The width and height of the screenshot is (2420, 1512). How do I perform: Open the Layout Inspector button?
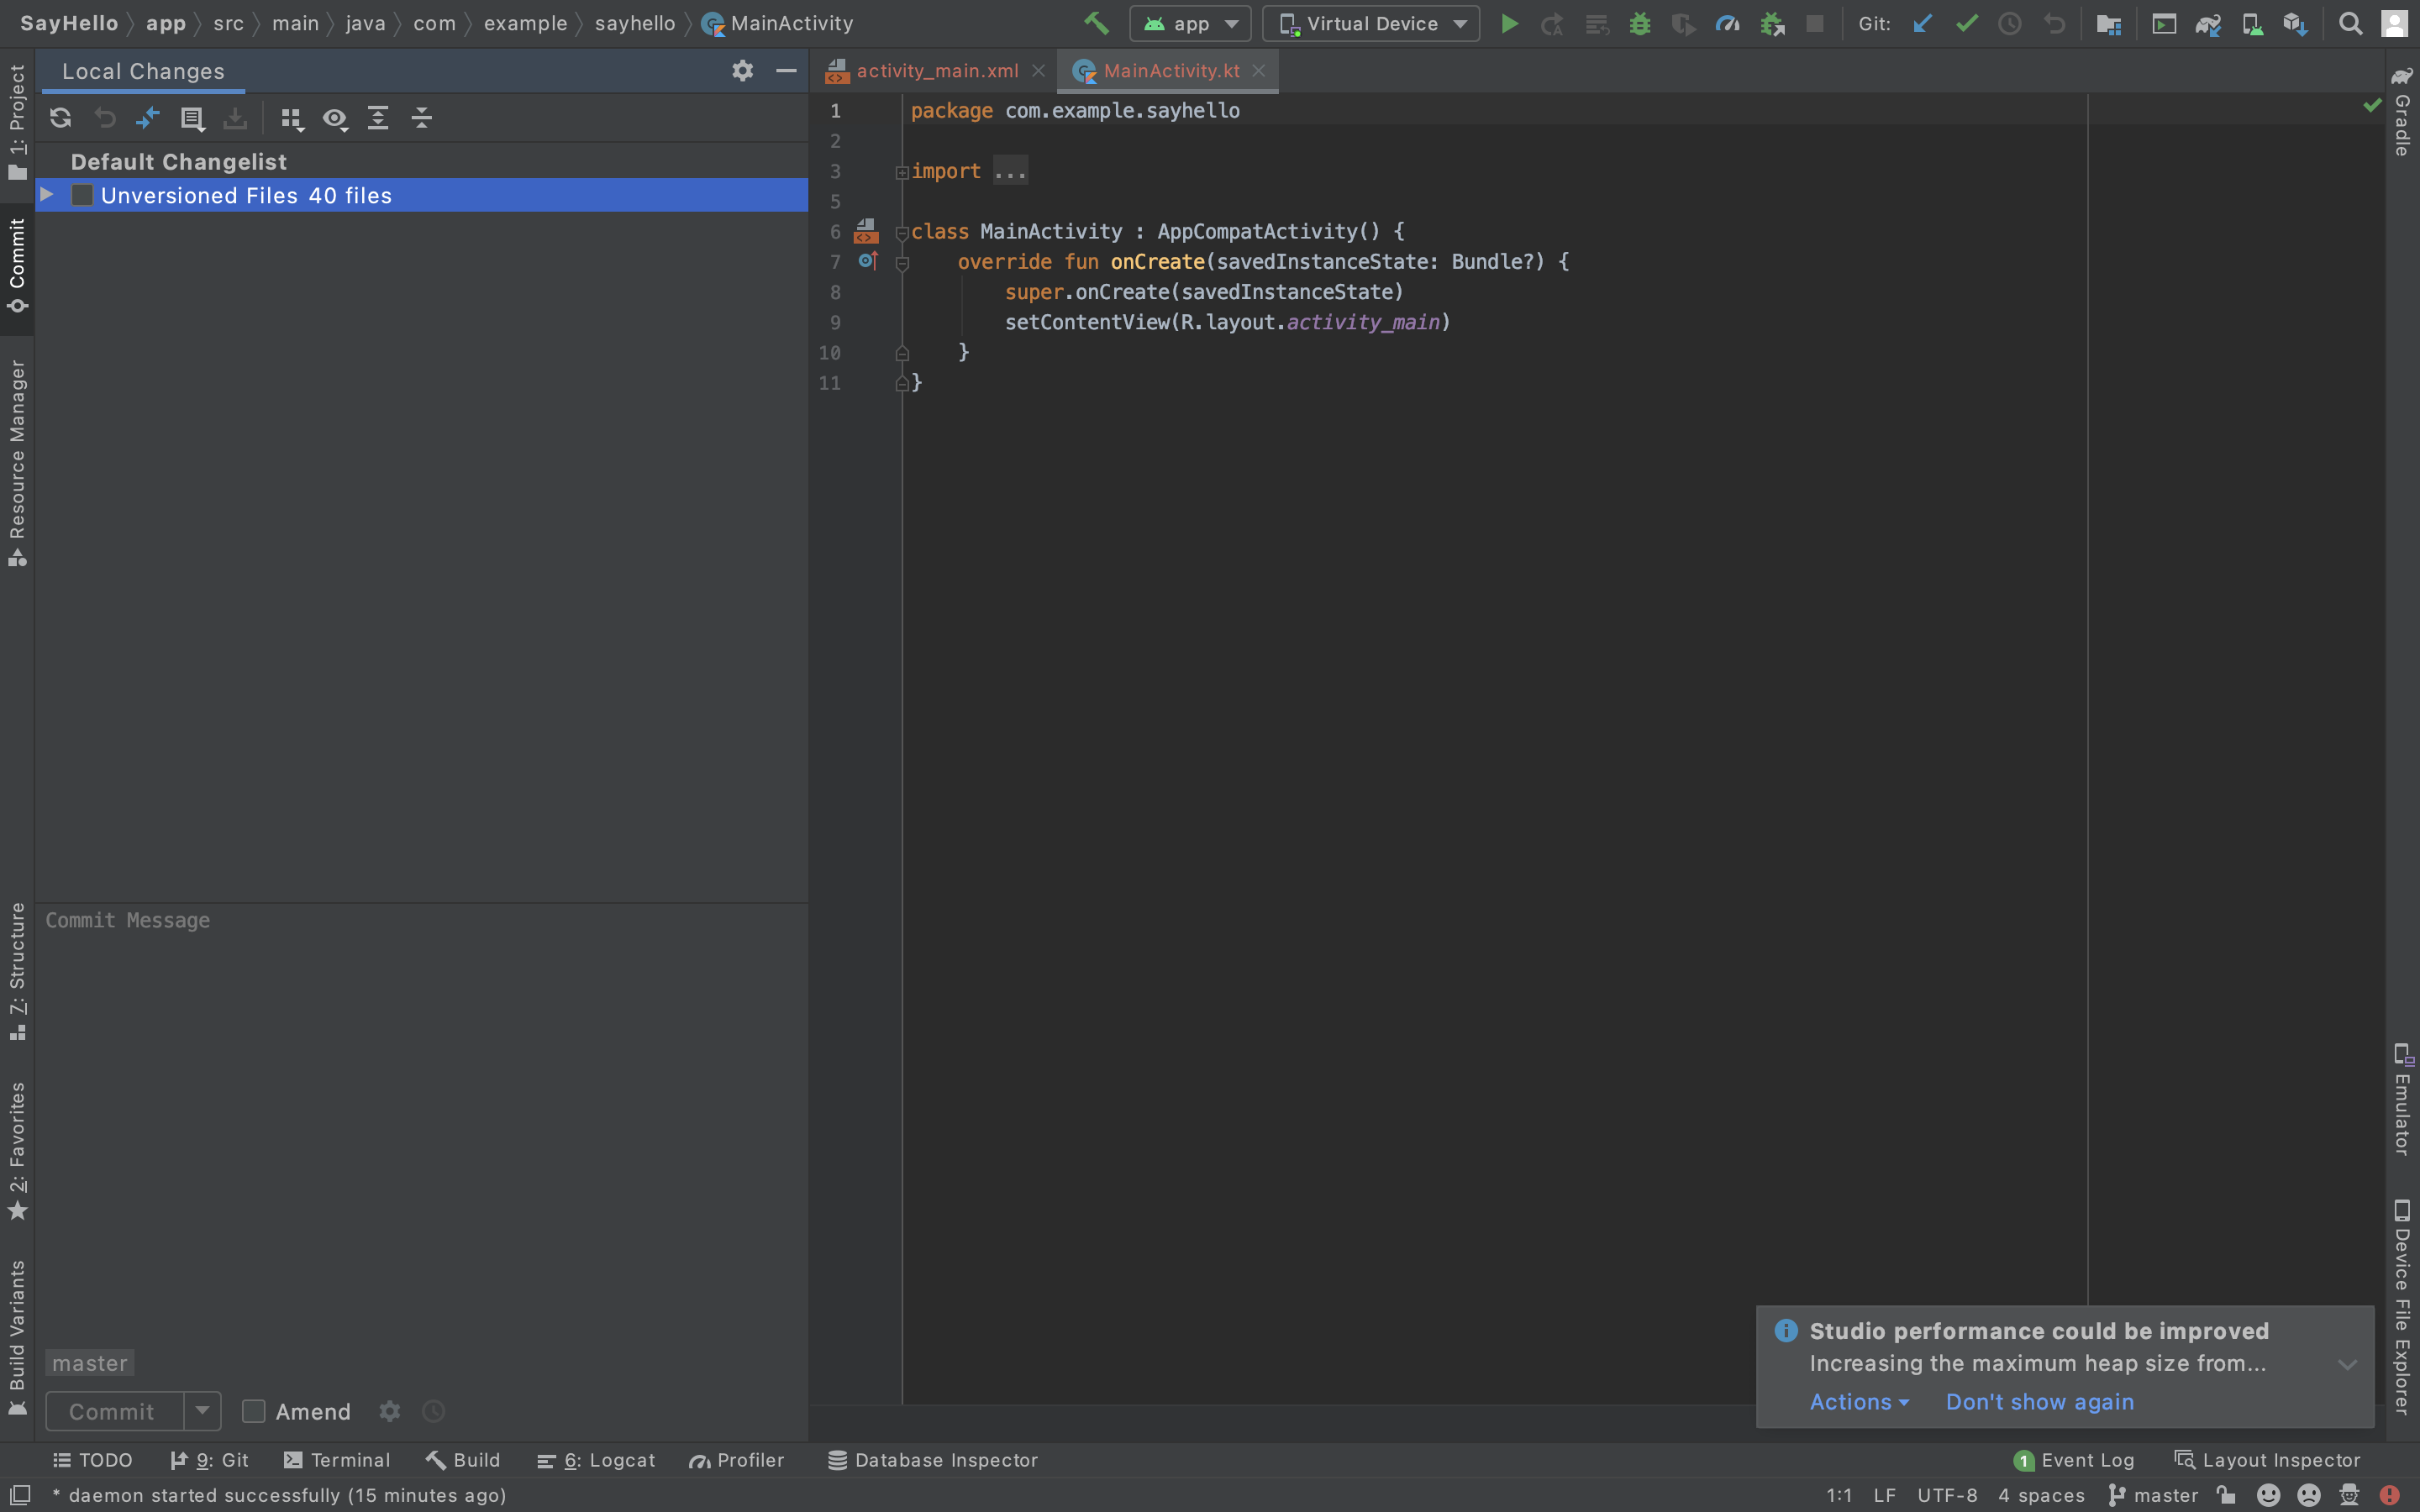tap(2268, 1460)
